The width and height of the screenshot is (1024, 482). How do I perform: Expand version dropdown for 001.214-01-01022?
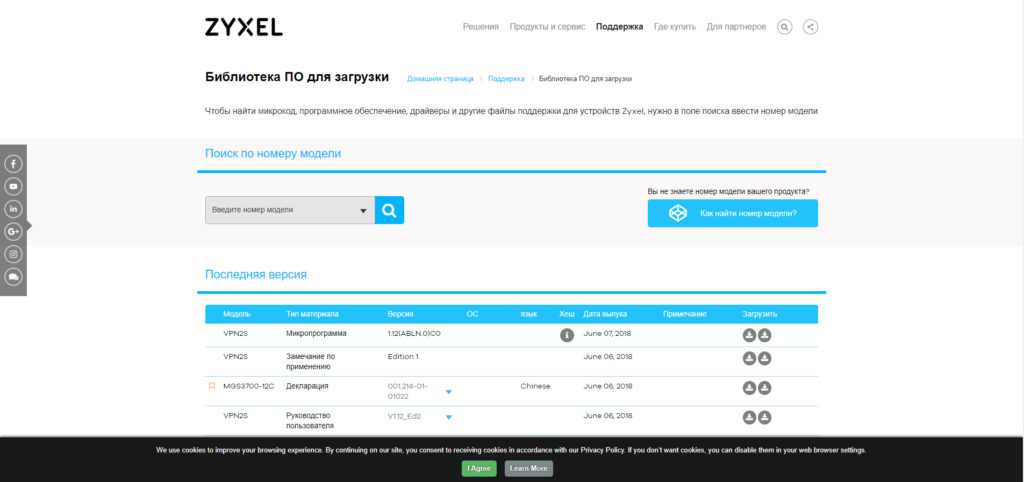pyautogui.click(x=449, y=391)
